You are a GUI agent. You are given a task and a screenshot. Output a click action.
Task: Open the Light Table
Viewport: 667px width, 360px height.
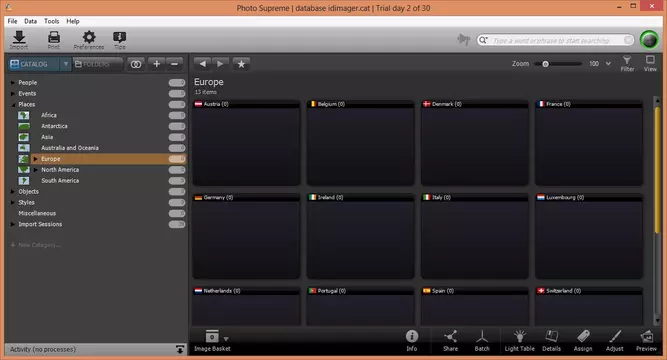tap(519, 341)
